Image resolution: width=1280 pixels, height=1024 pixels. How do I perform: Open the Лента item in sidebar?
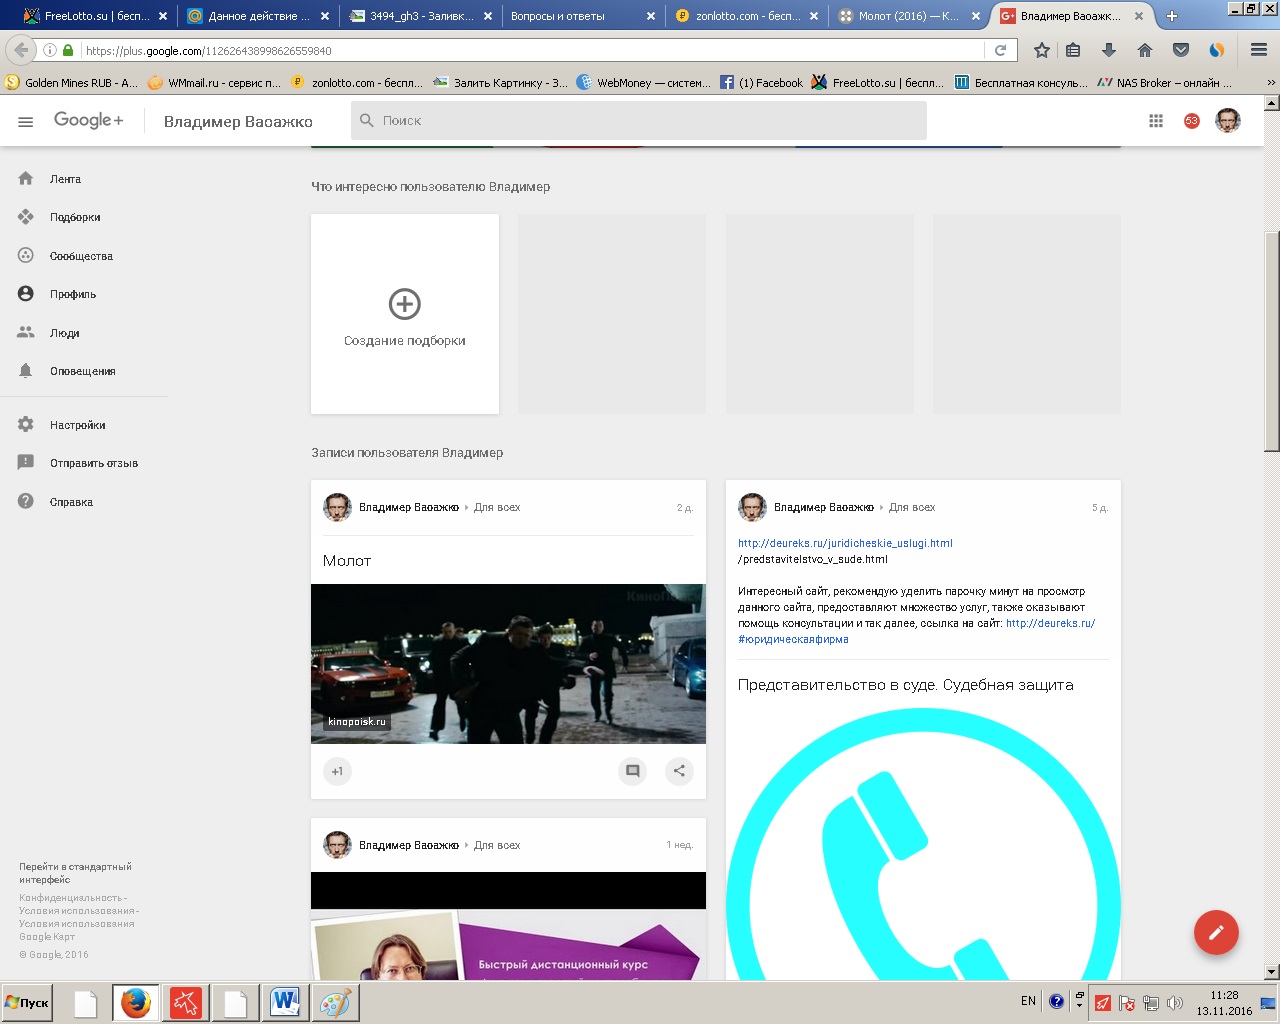tap(65, 179)
